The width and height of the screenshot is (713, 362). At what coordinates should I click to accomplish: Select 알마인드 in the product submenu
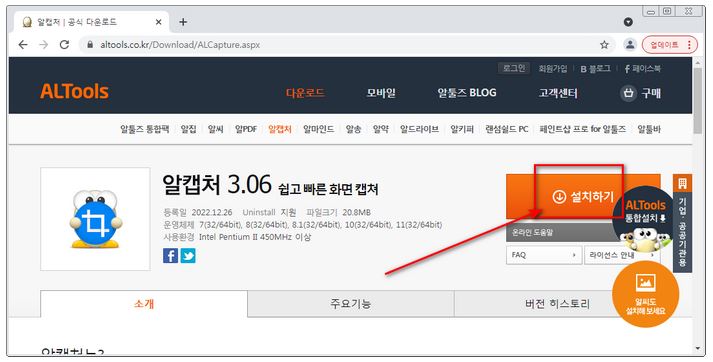(319, 129)
